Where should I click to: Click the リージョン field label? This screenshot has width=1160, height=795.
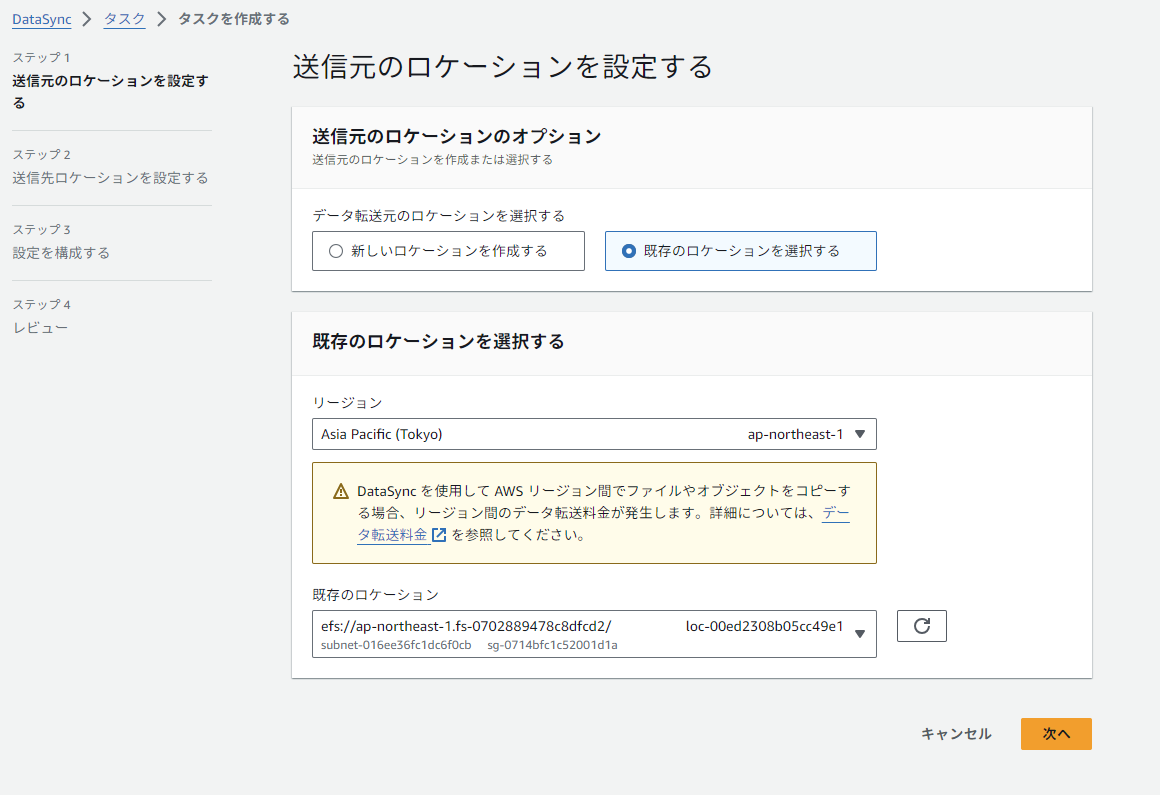coord(347,402)
